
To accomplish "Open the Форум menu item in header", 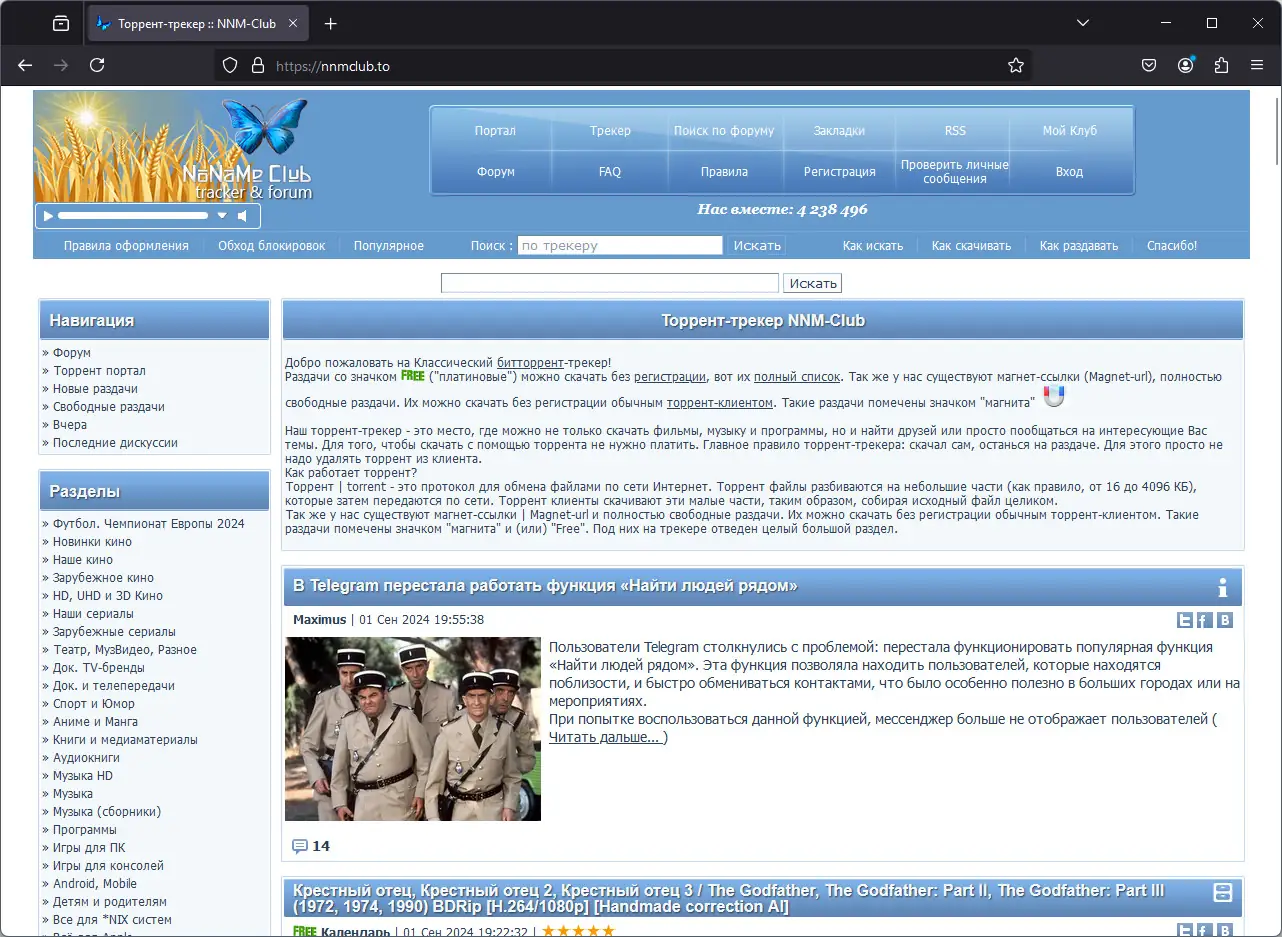I will click(495, 172).
